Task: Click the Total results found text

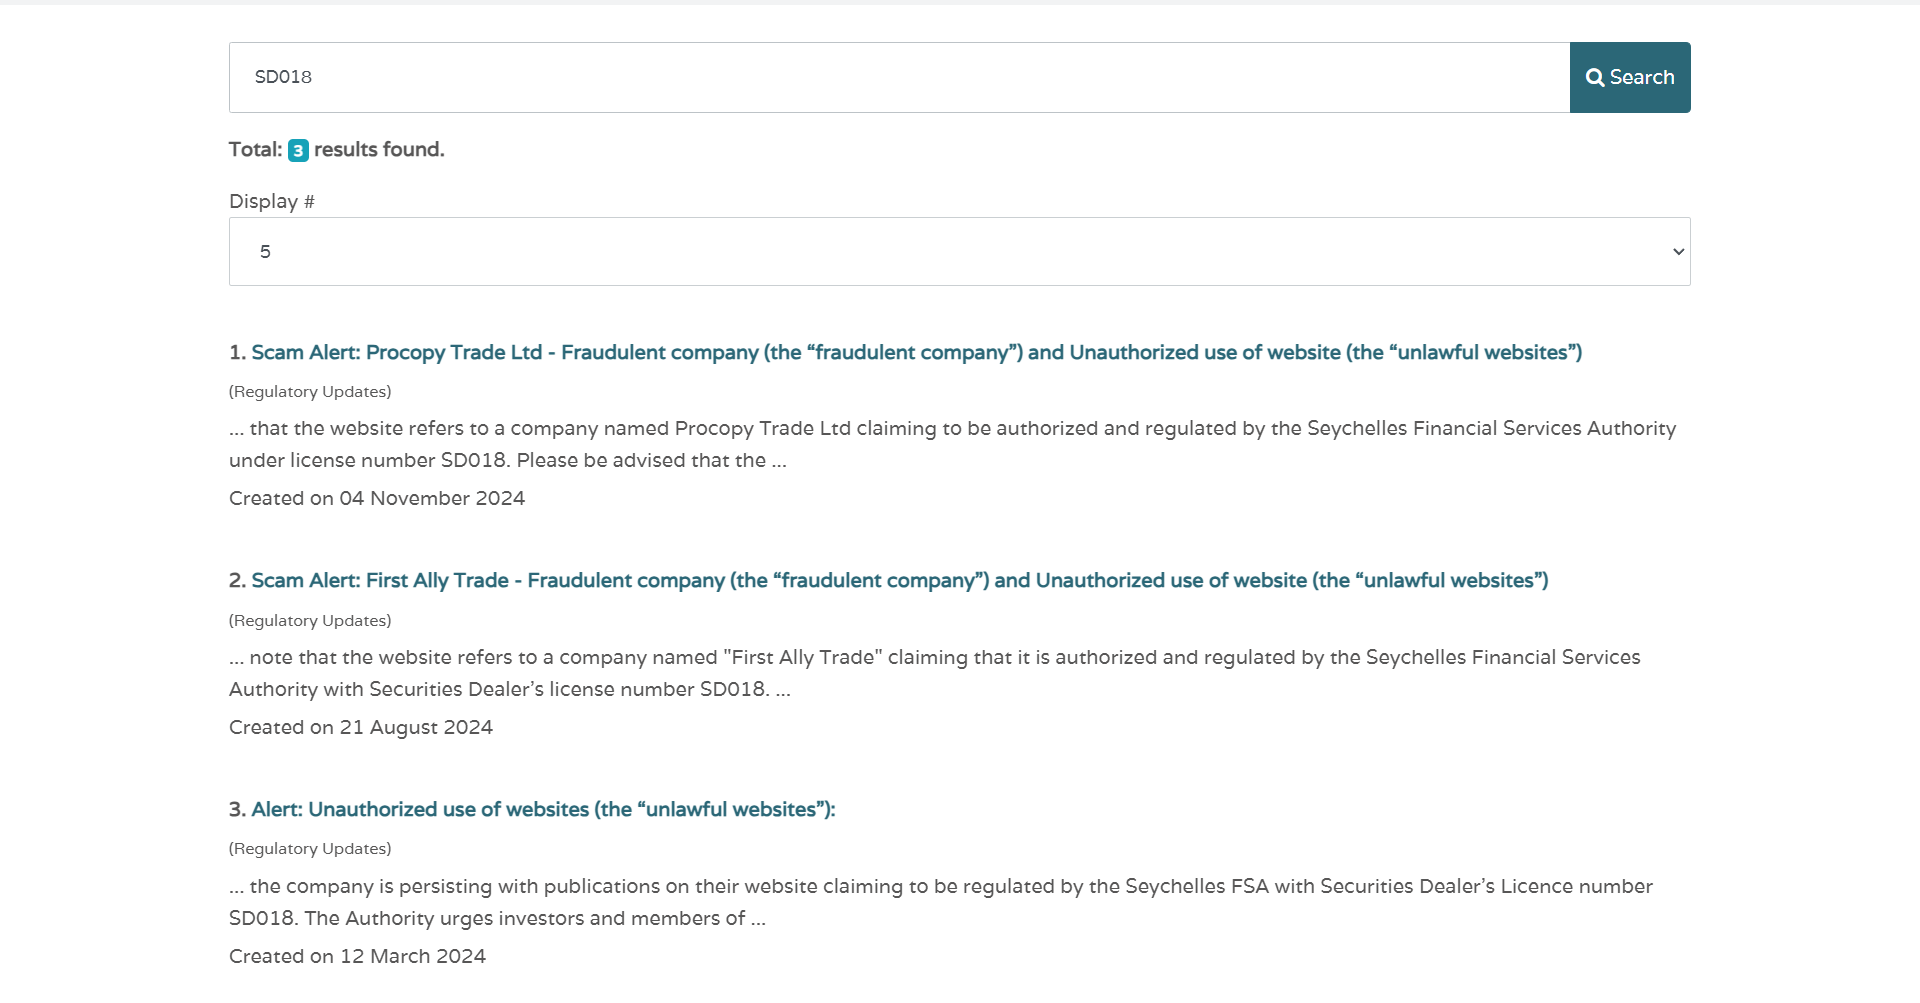Action: click(337, 149)
